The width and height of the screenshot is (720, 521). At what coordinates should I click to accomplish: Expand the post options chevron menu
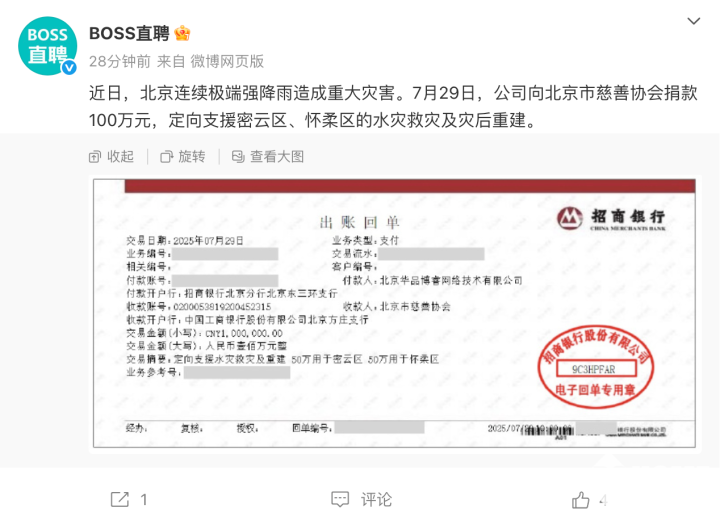point(693,21)
